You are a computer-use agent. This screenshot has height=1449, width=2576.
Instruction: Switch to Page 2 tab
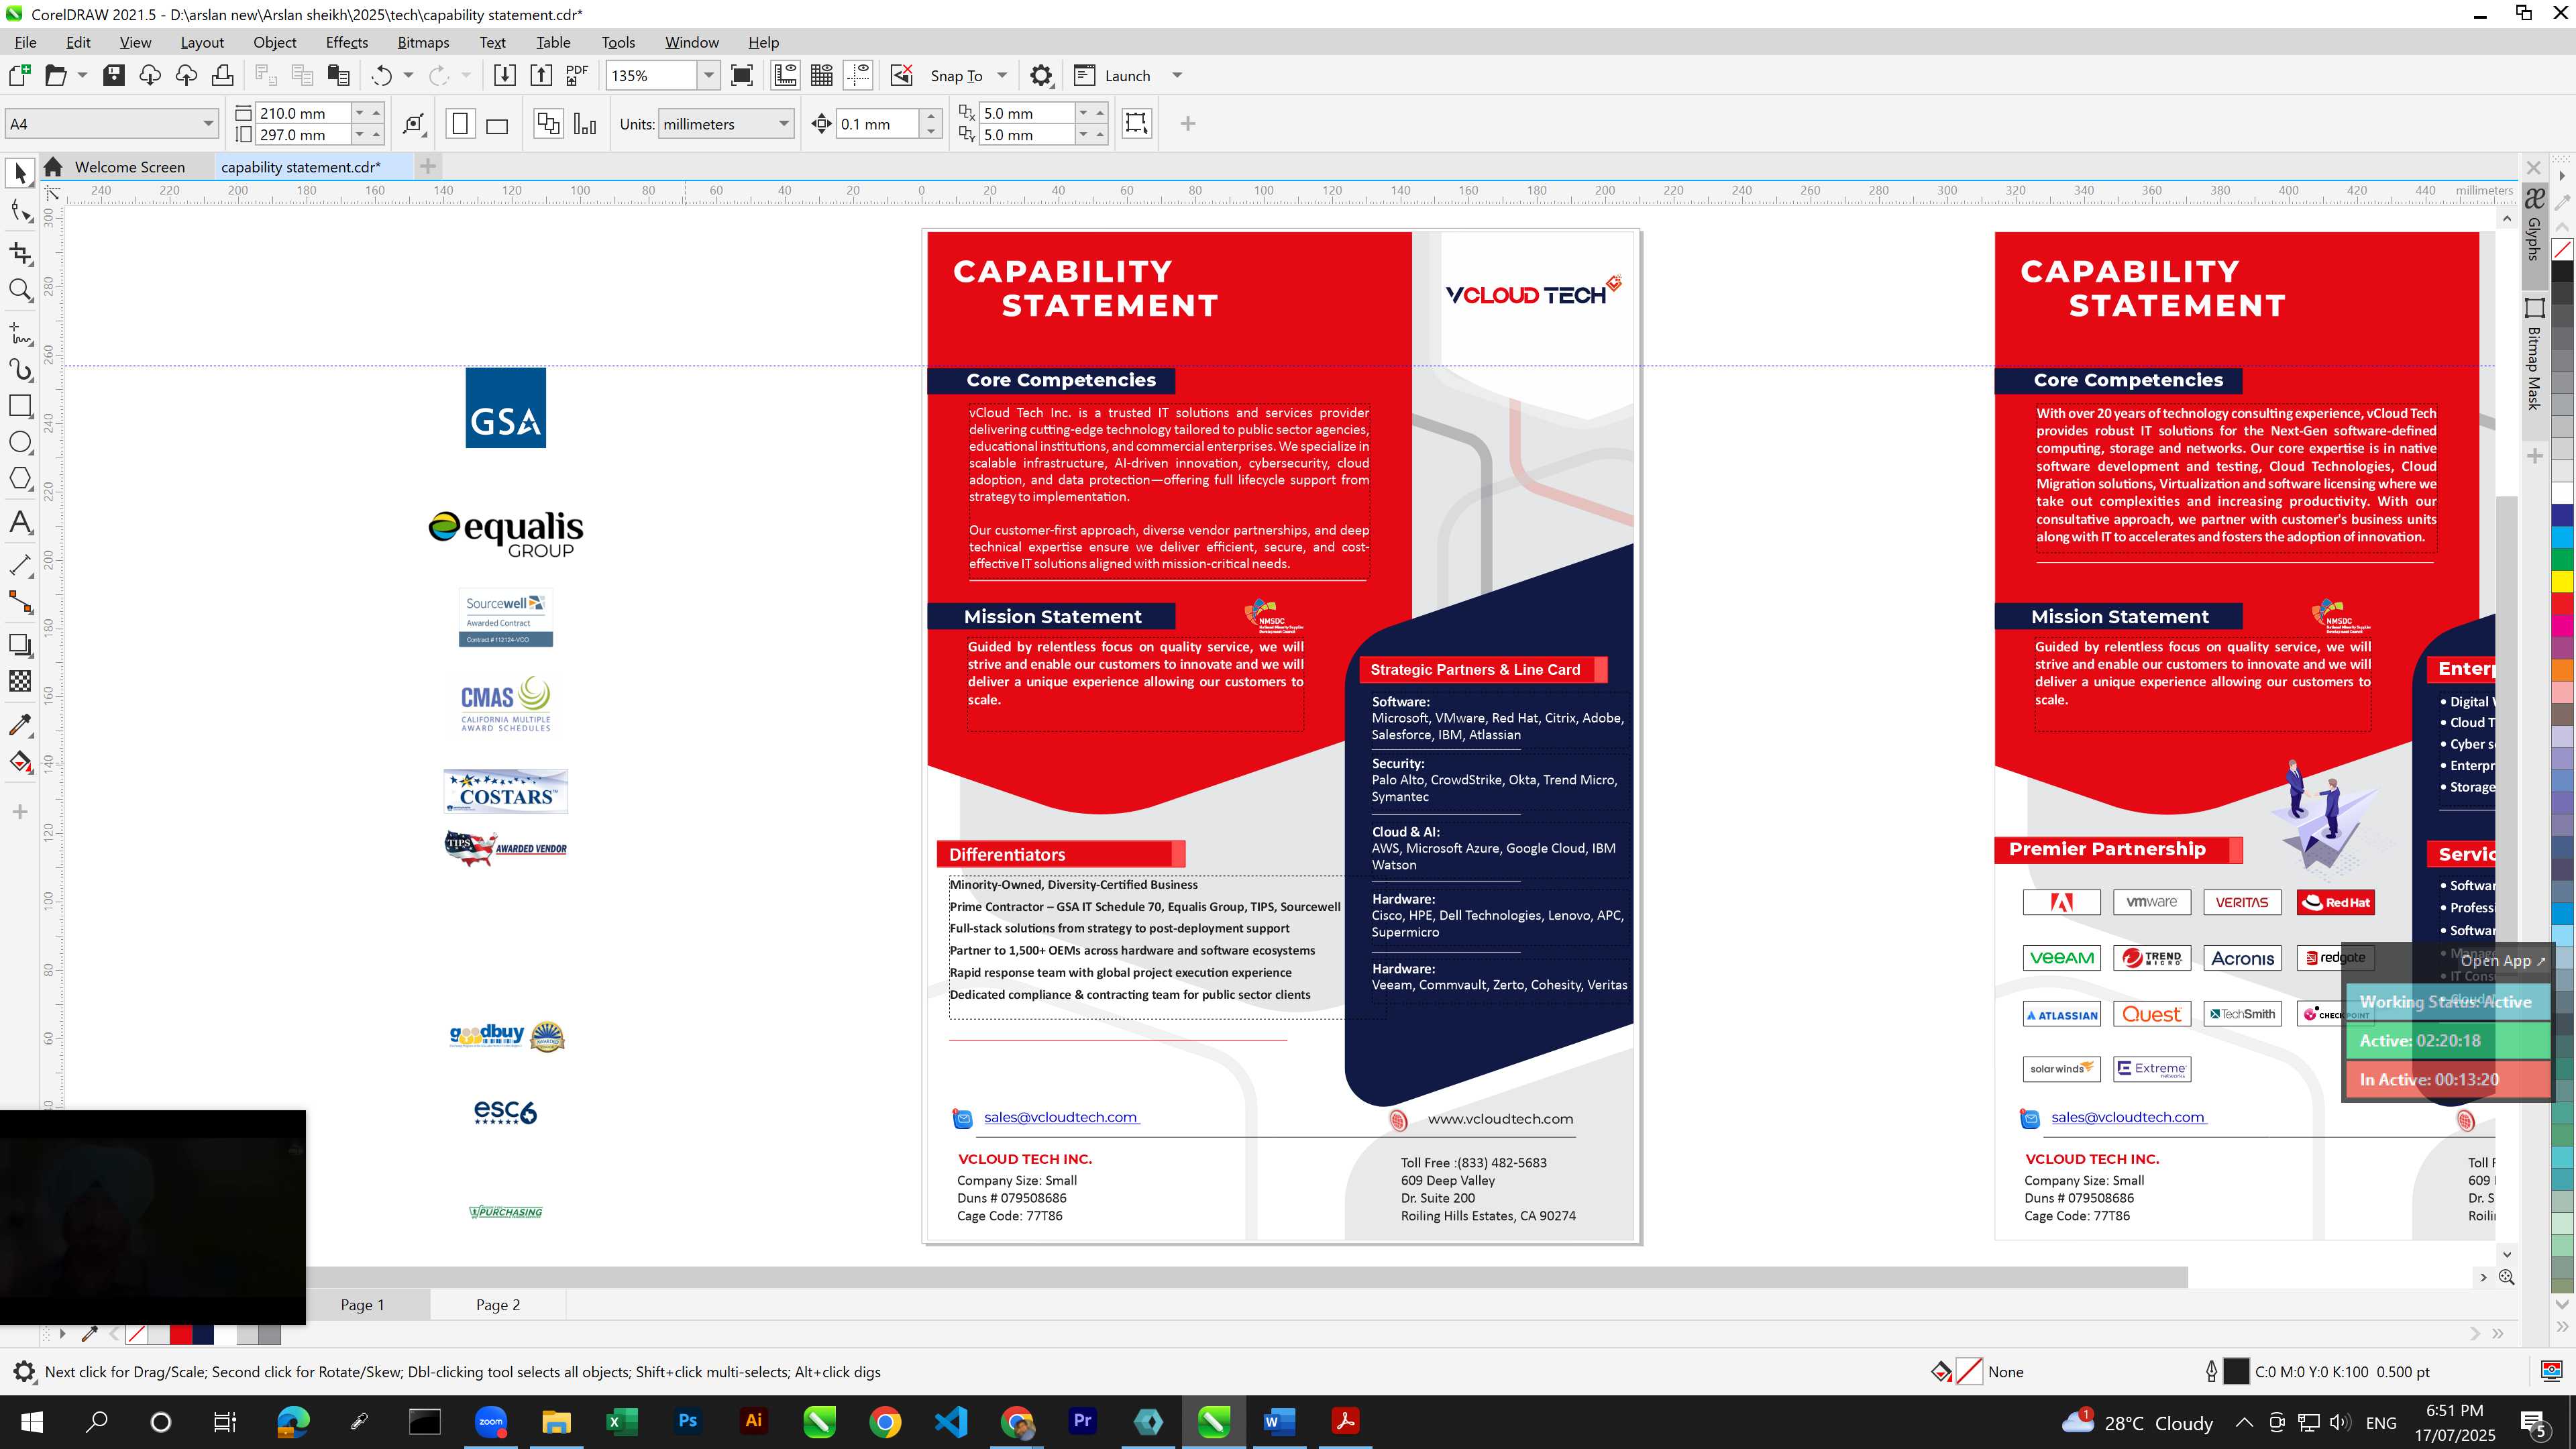pos(497,1304)
